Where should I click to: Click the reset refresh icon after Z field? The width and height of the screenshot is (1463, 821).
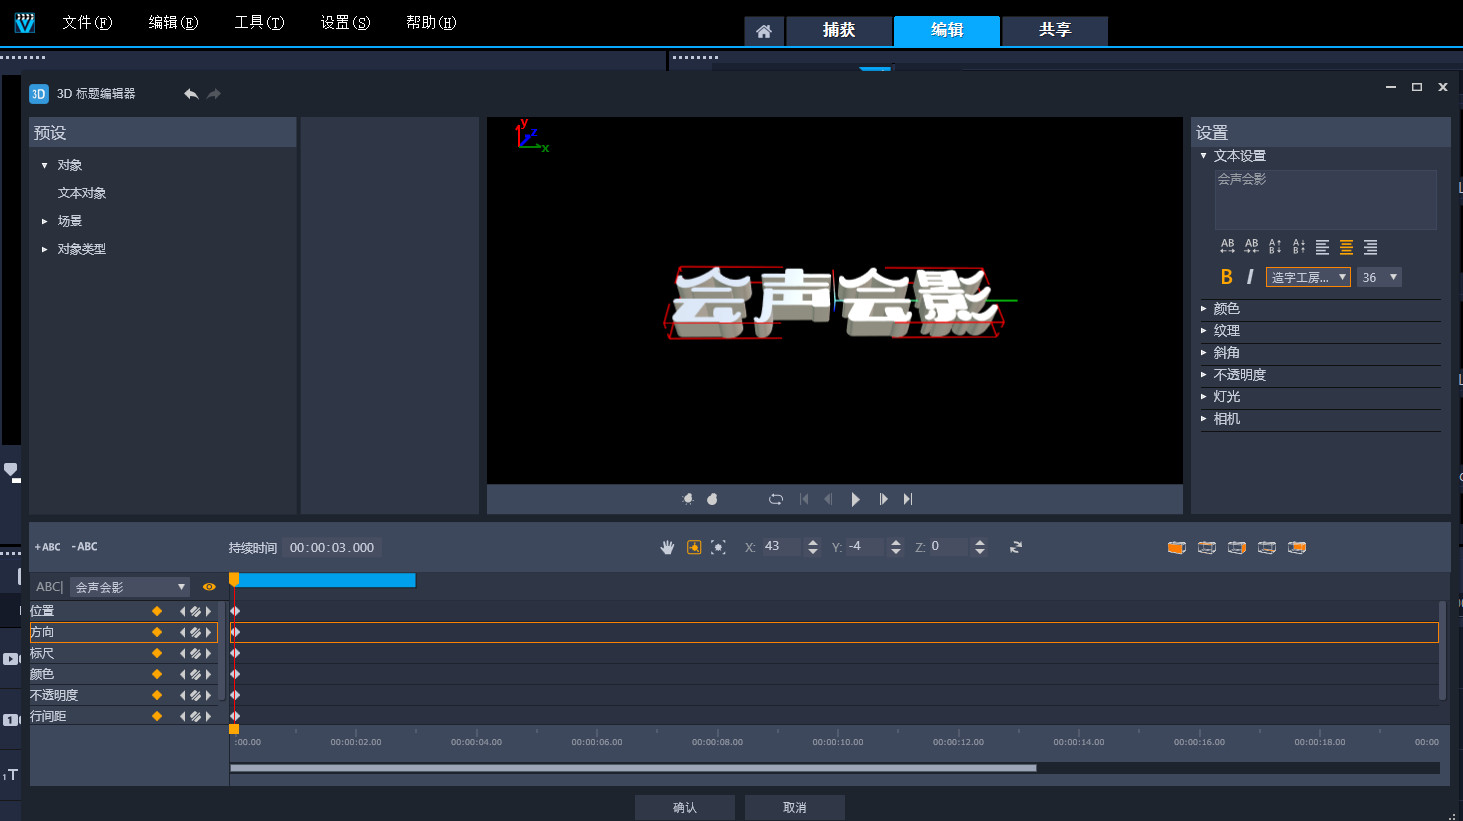pos(1016,547)
